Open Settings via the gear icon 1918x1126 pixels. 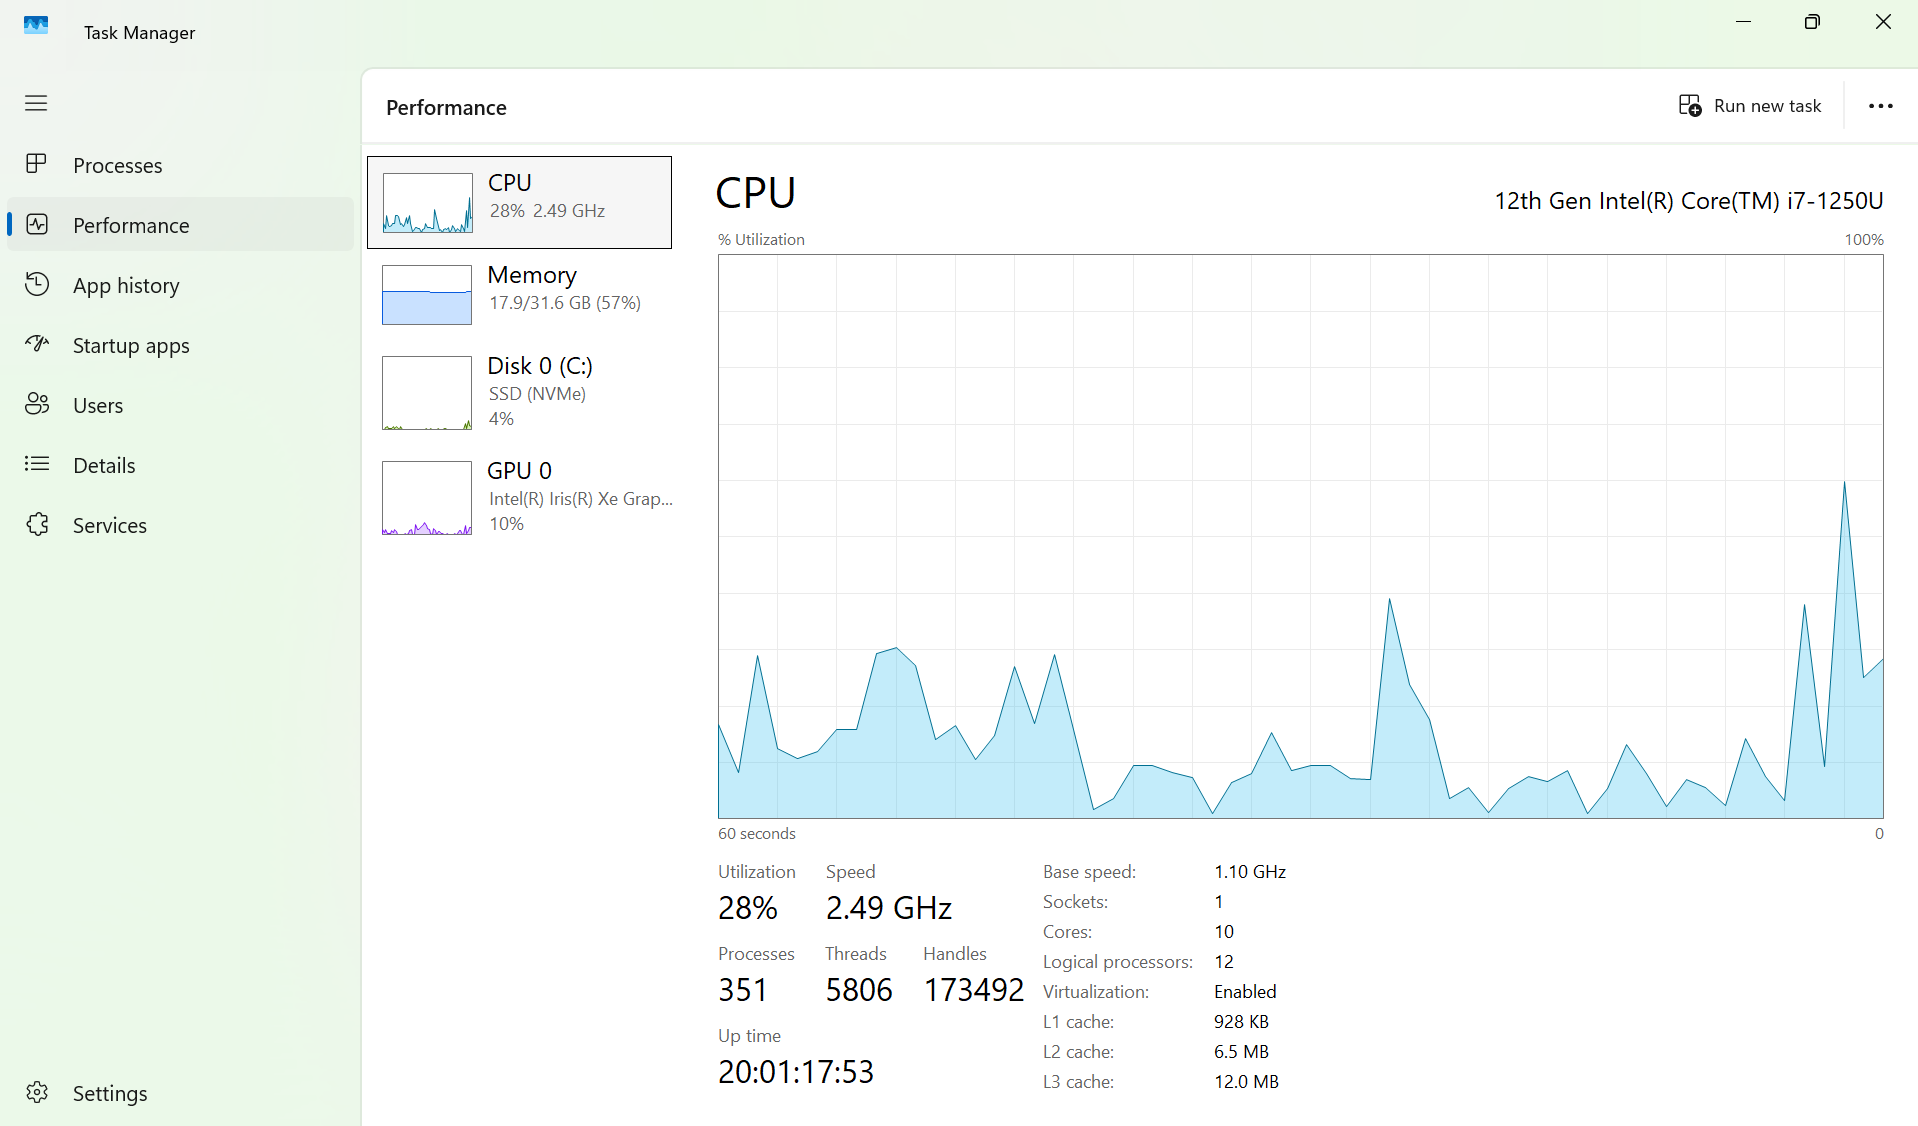(37, 1092)
